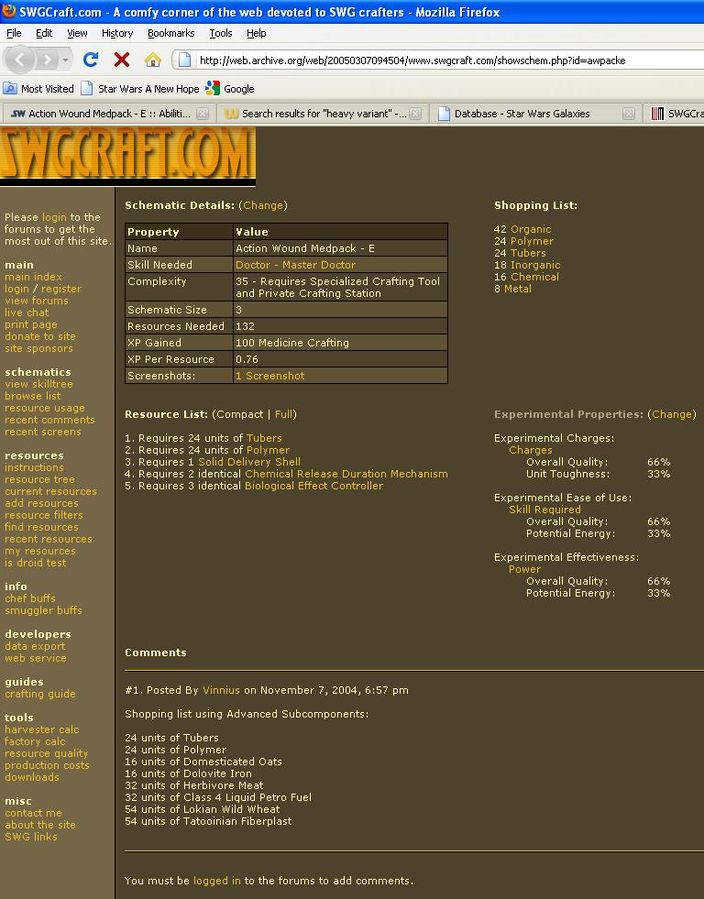Click the browser Back arrow button

pyautogui.click(x=22, y=60)
